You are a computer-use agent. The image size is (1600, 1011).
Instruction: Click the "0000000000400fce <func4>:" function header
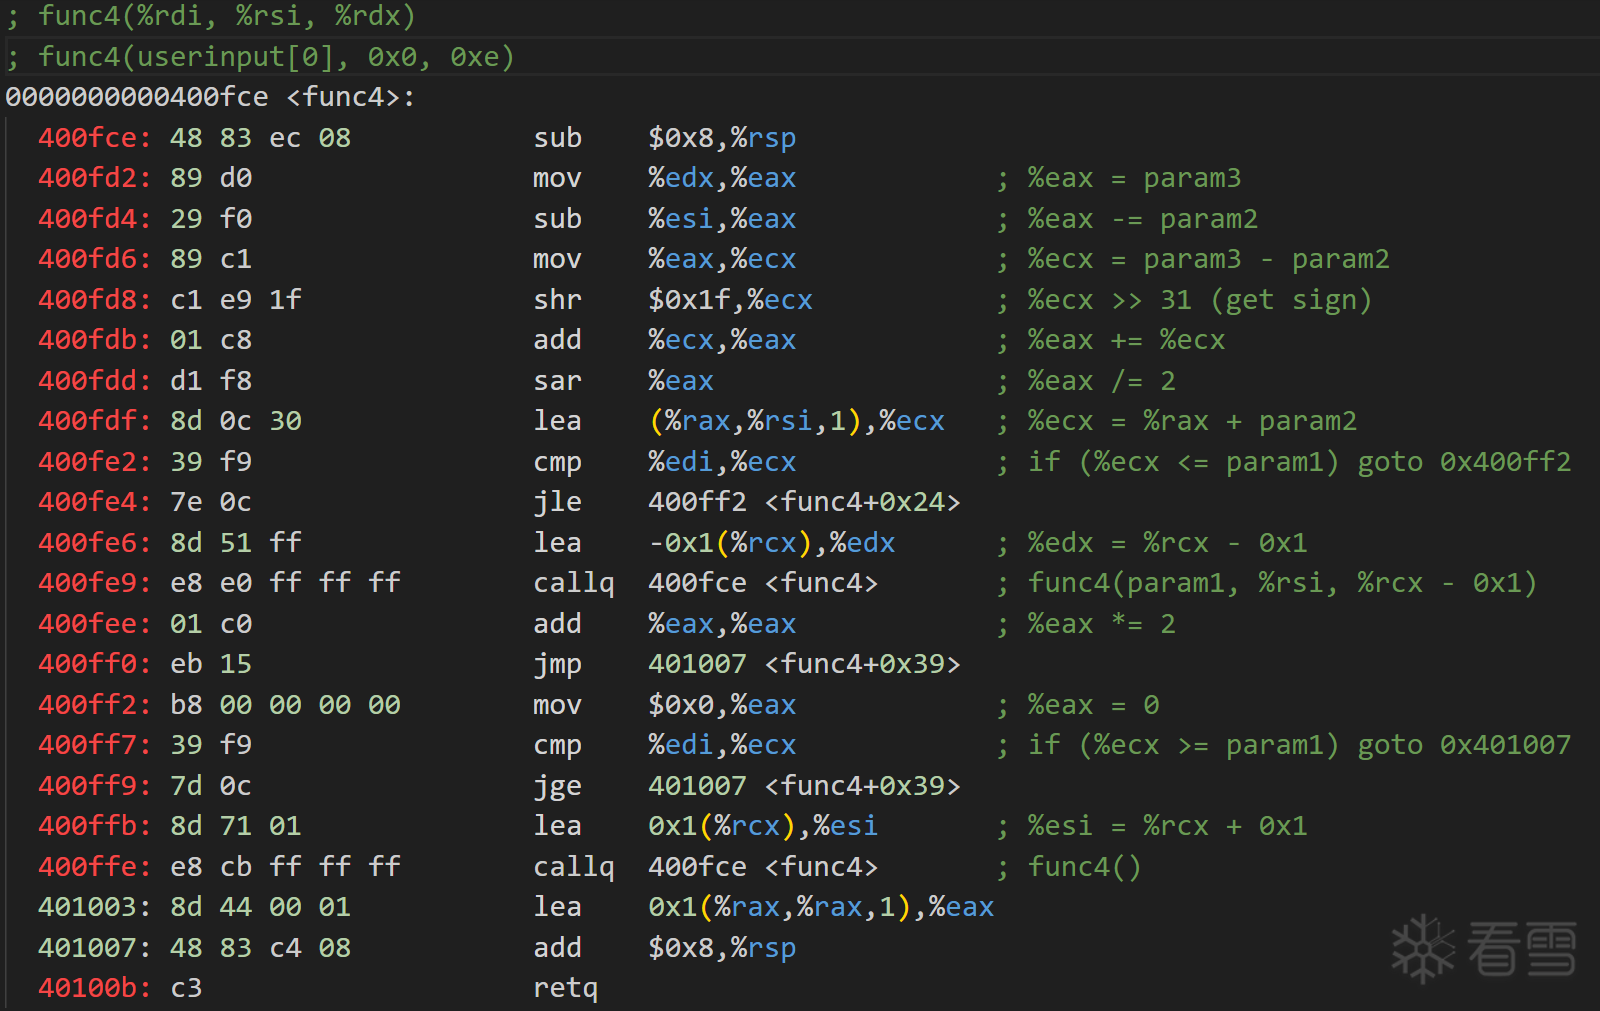(x=210, y=97)
